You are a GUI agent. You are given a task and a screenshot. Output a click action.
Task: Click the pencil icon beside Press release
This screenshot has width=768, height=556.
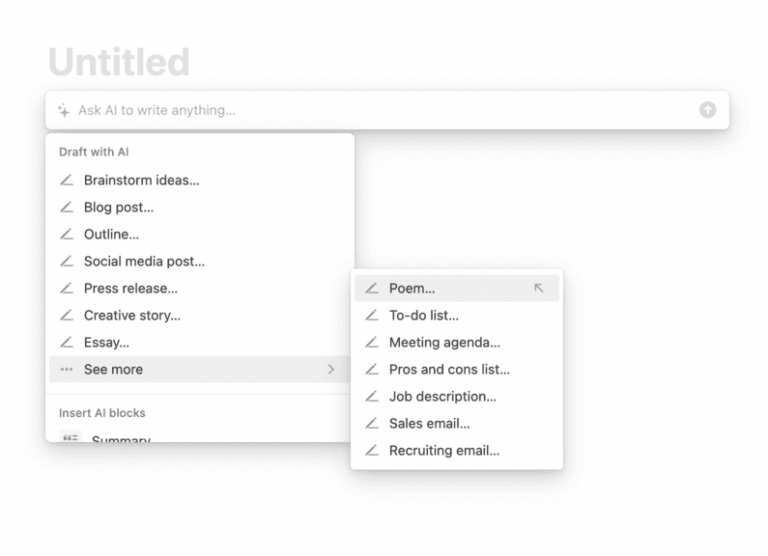[x=67, y=288]
